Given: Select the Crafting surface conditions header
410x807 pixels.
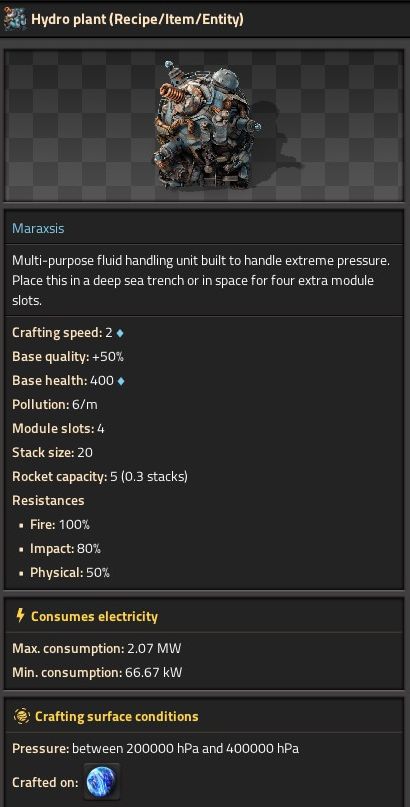Looking at the screenshot, I should coord(116,716).
